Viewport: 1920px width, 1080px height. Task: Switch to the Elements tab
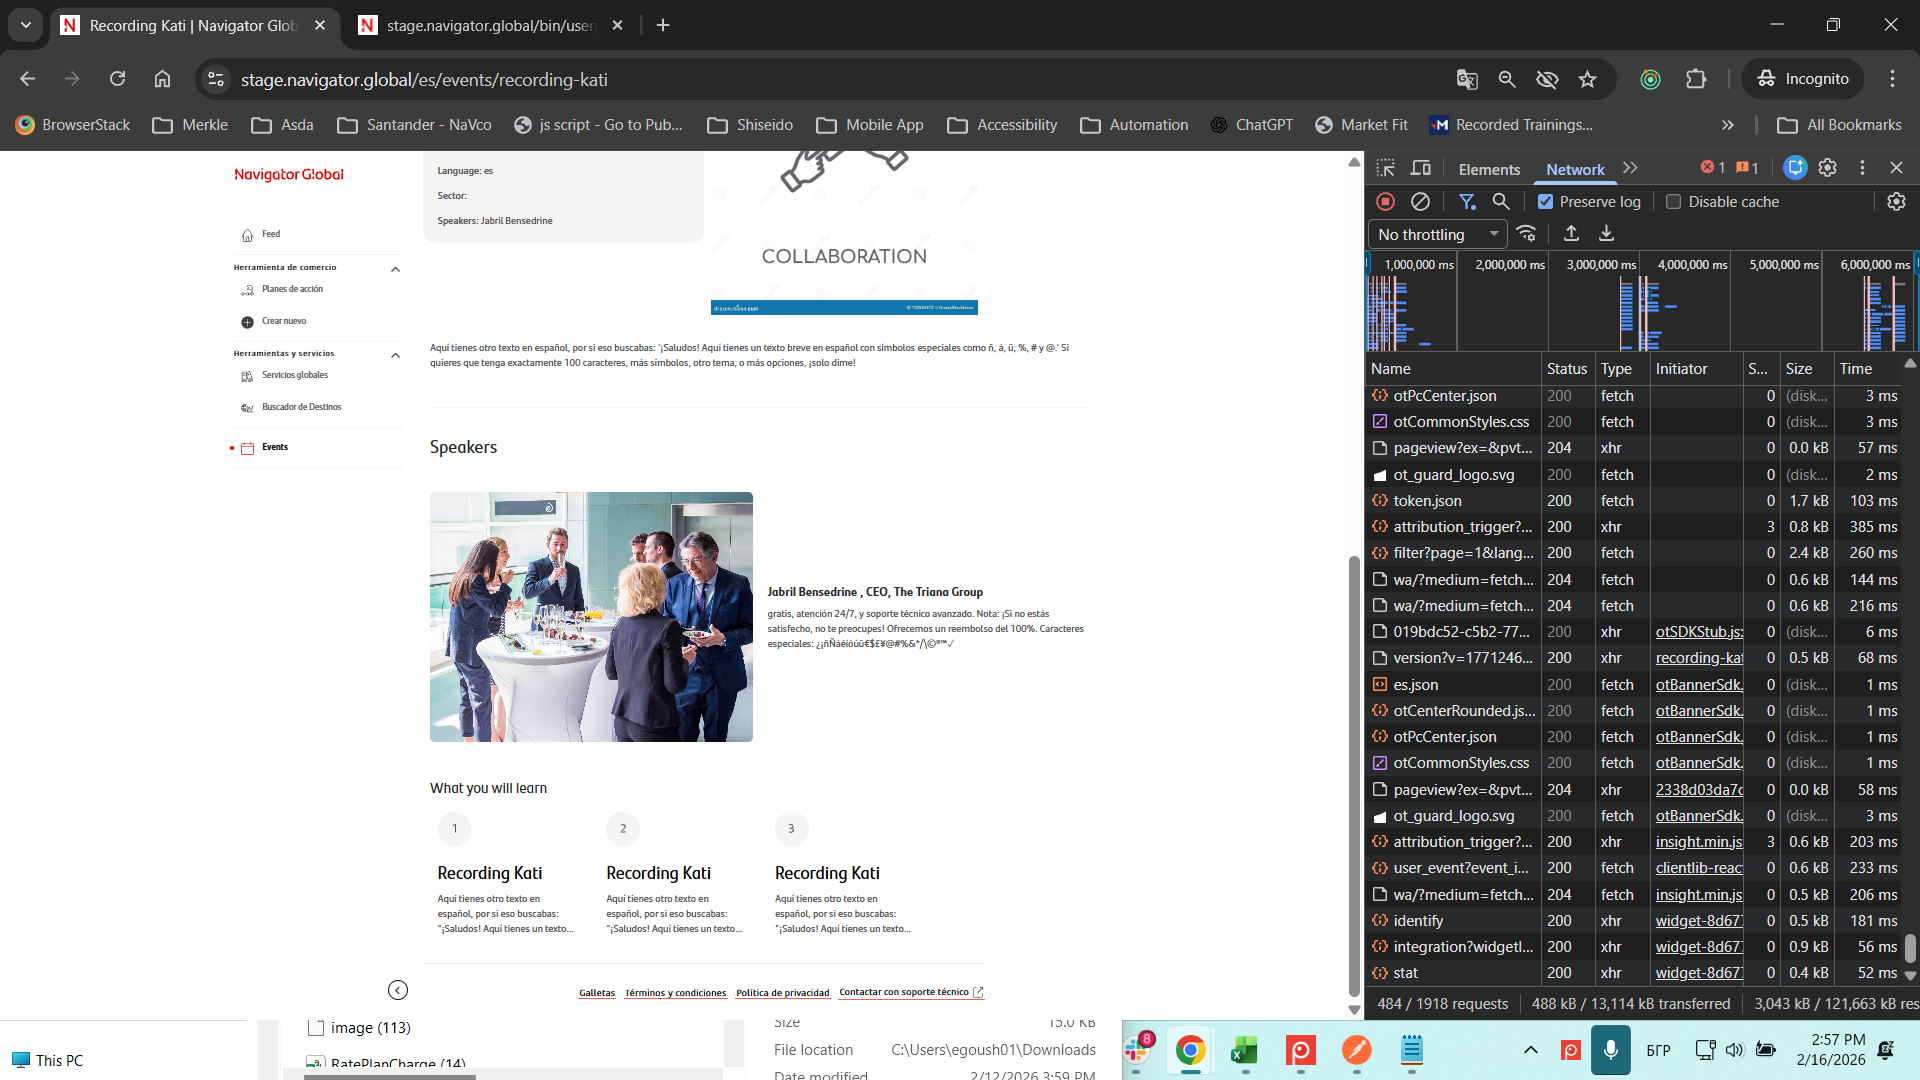[x=1488, y=169]
